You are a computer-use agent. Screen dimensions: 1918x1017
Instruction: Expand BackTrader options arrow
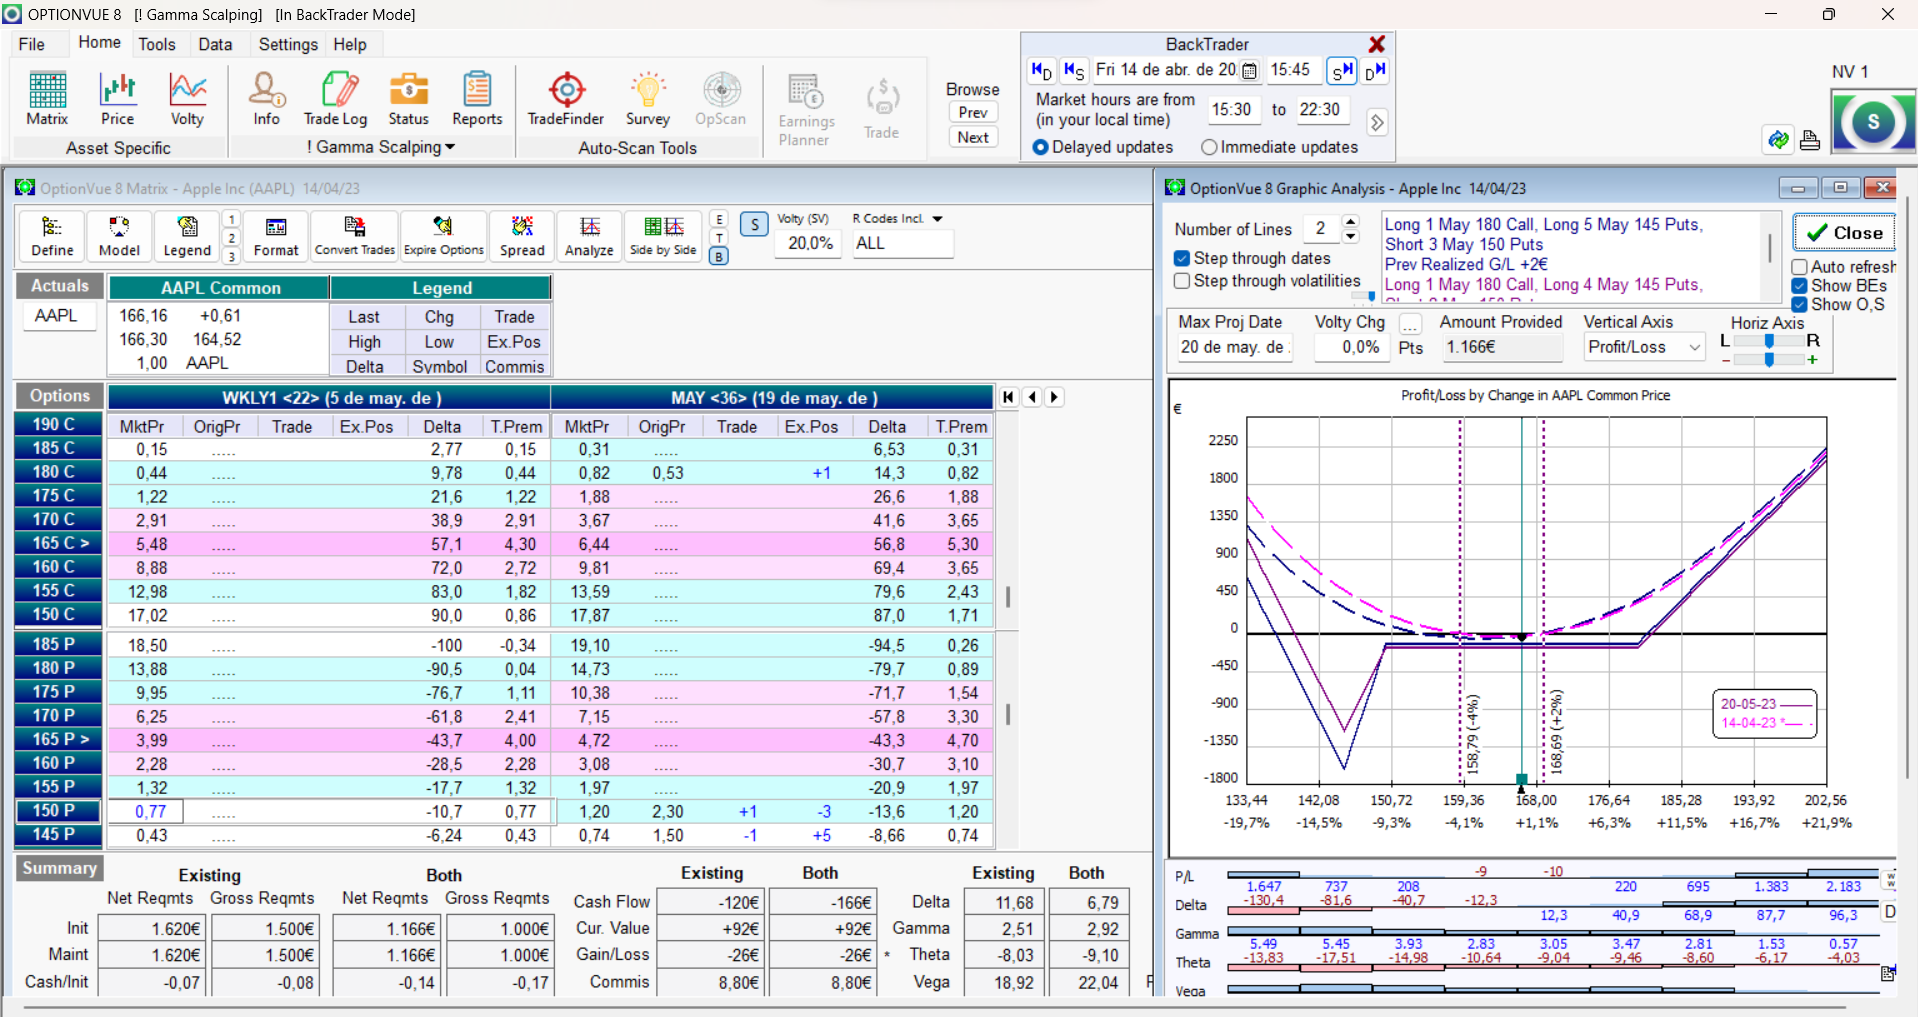pos(1377,122)
